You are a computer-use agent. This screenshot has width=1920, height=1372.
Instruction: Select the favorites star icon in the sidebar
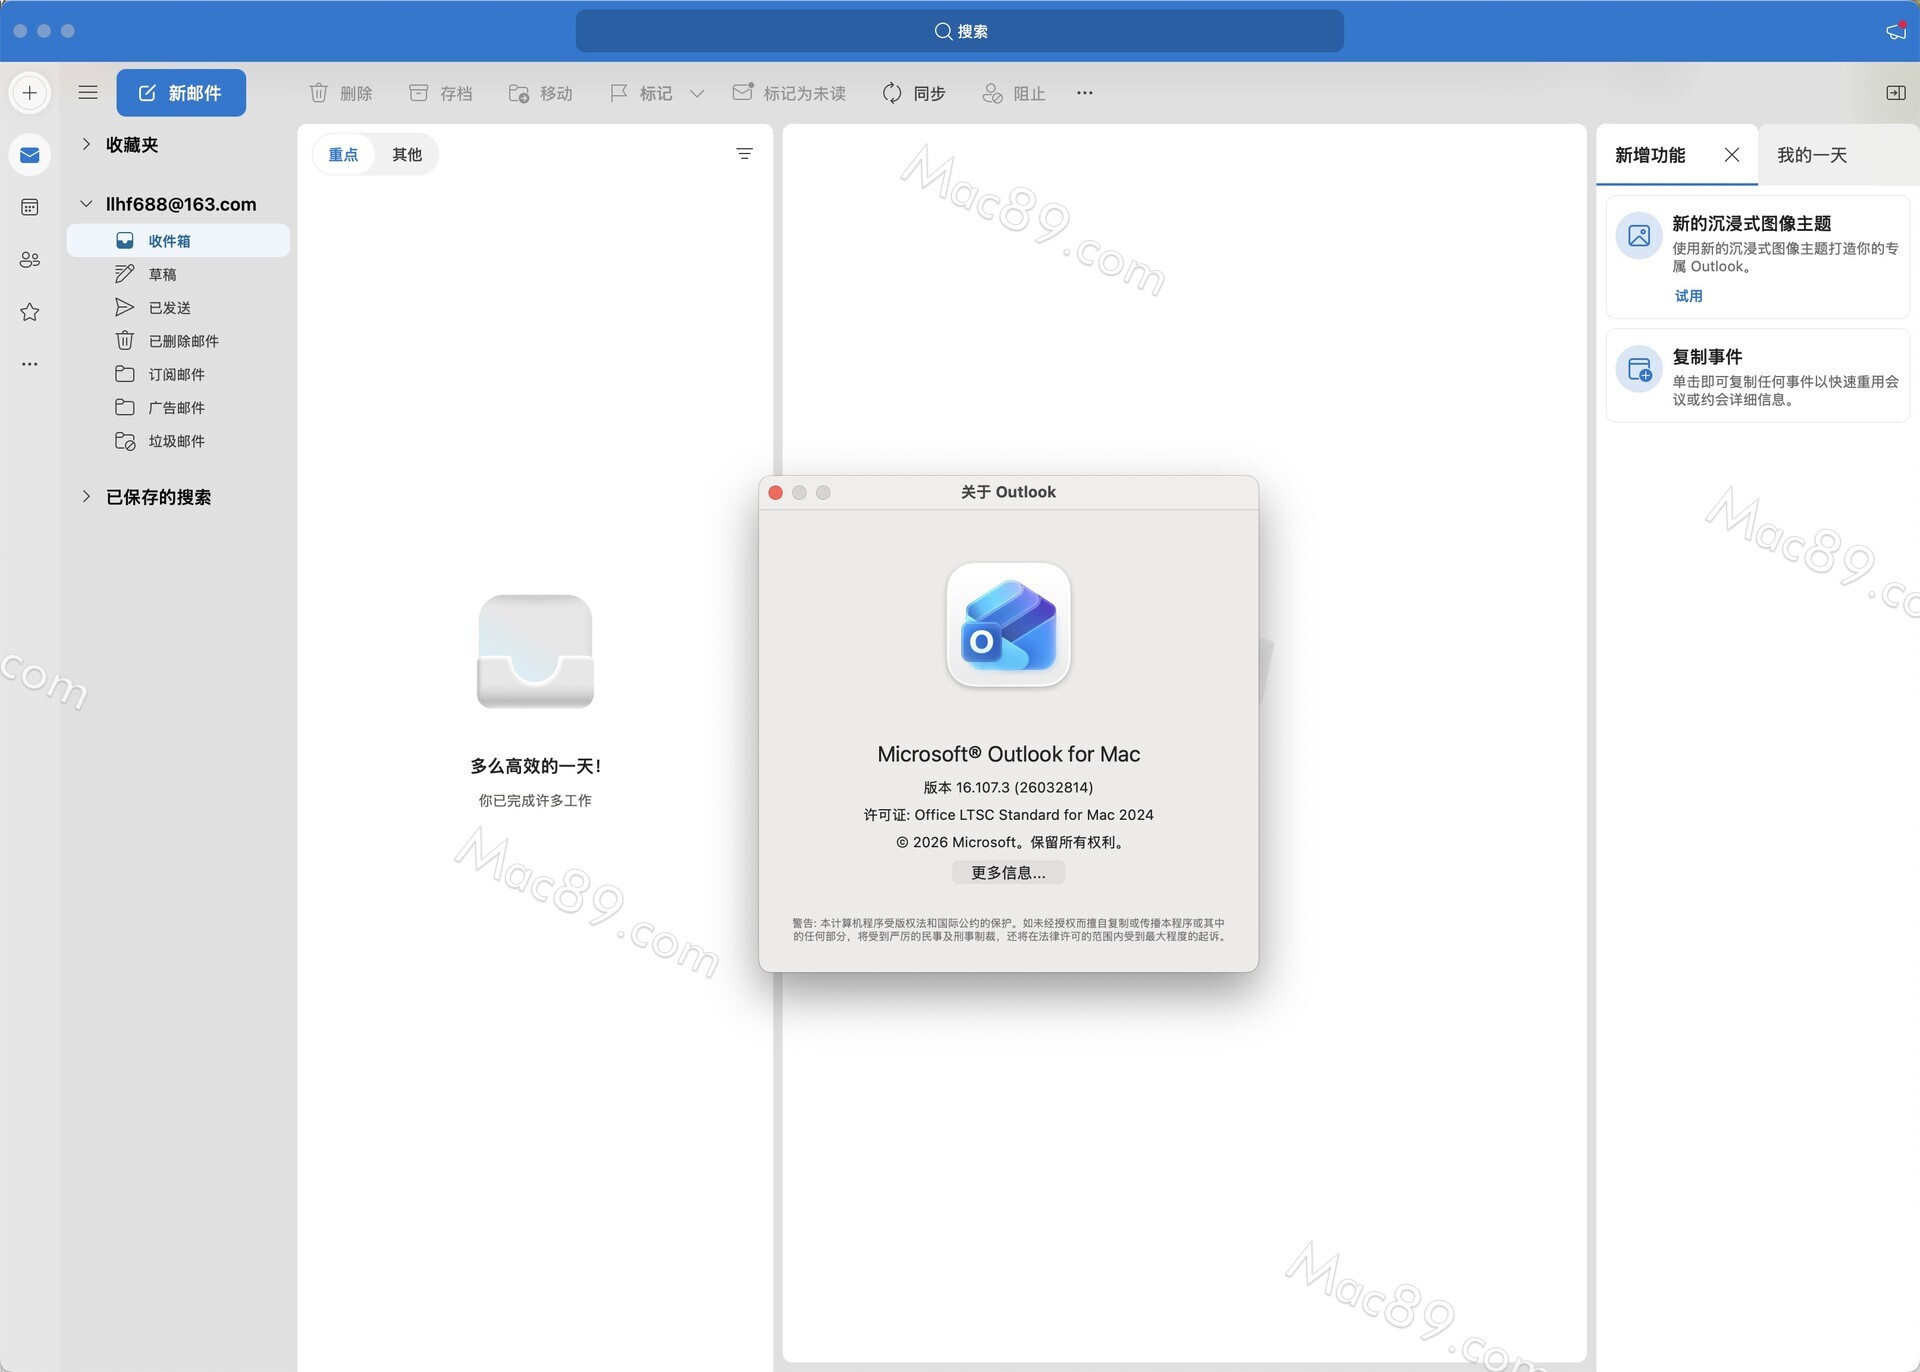pyautogui.click(x=30, y=312)
